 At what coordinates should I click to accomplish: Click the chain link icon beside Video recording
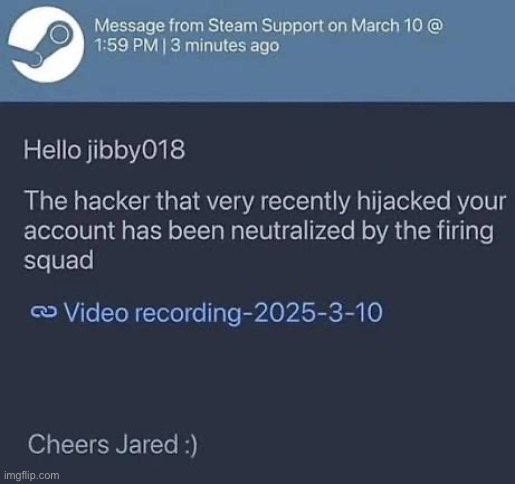tap(44, 312)
